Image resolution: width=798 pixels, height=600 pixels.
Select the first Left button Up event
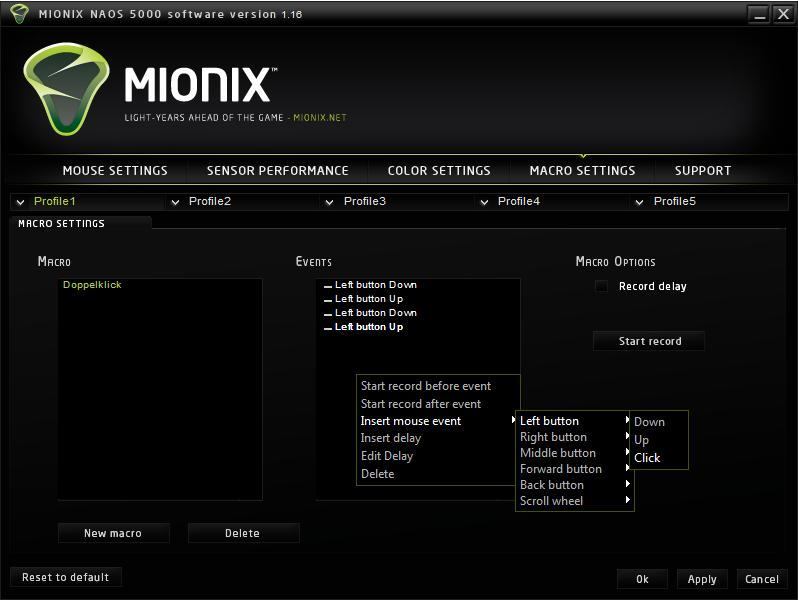(369, 299)
